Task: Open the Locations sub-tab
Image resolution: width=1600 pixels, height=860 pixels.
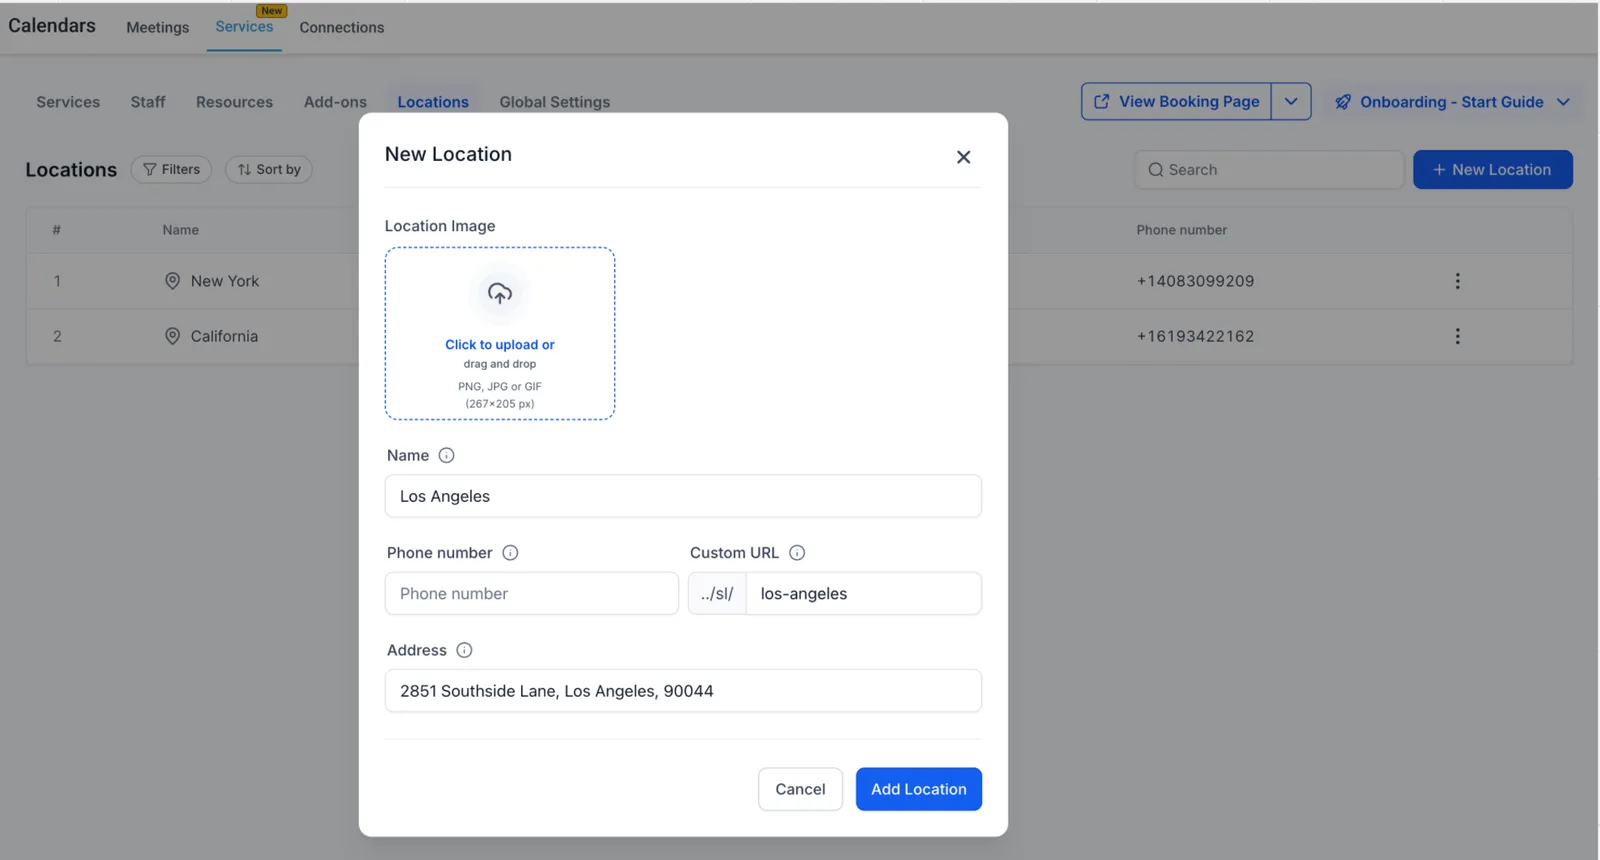Action: 433,102
